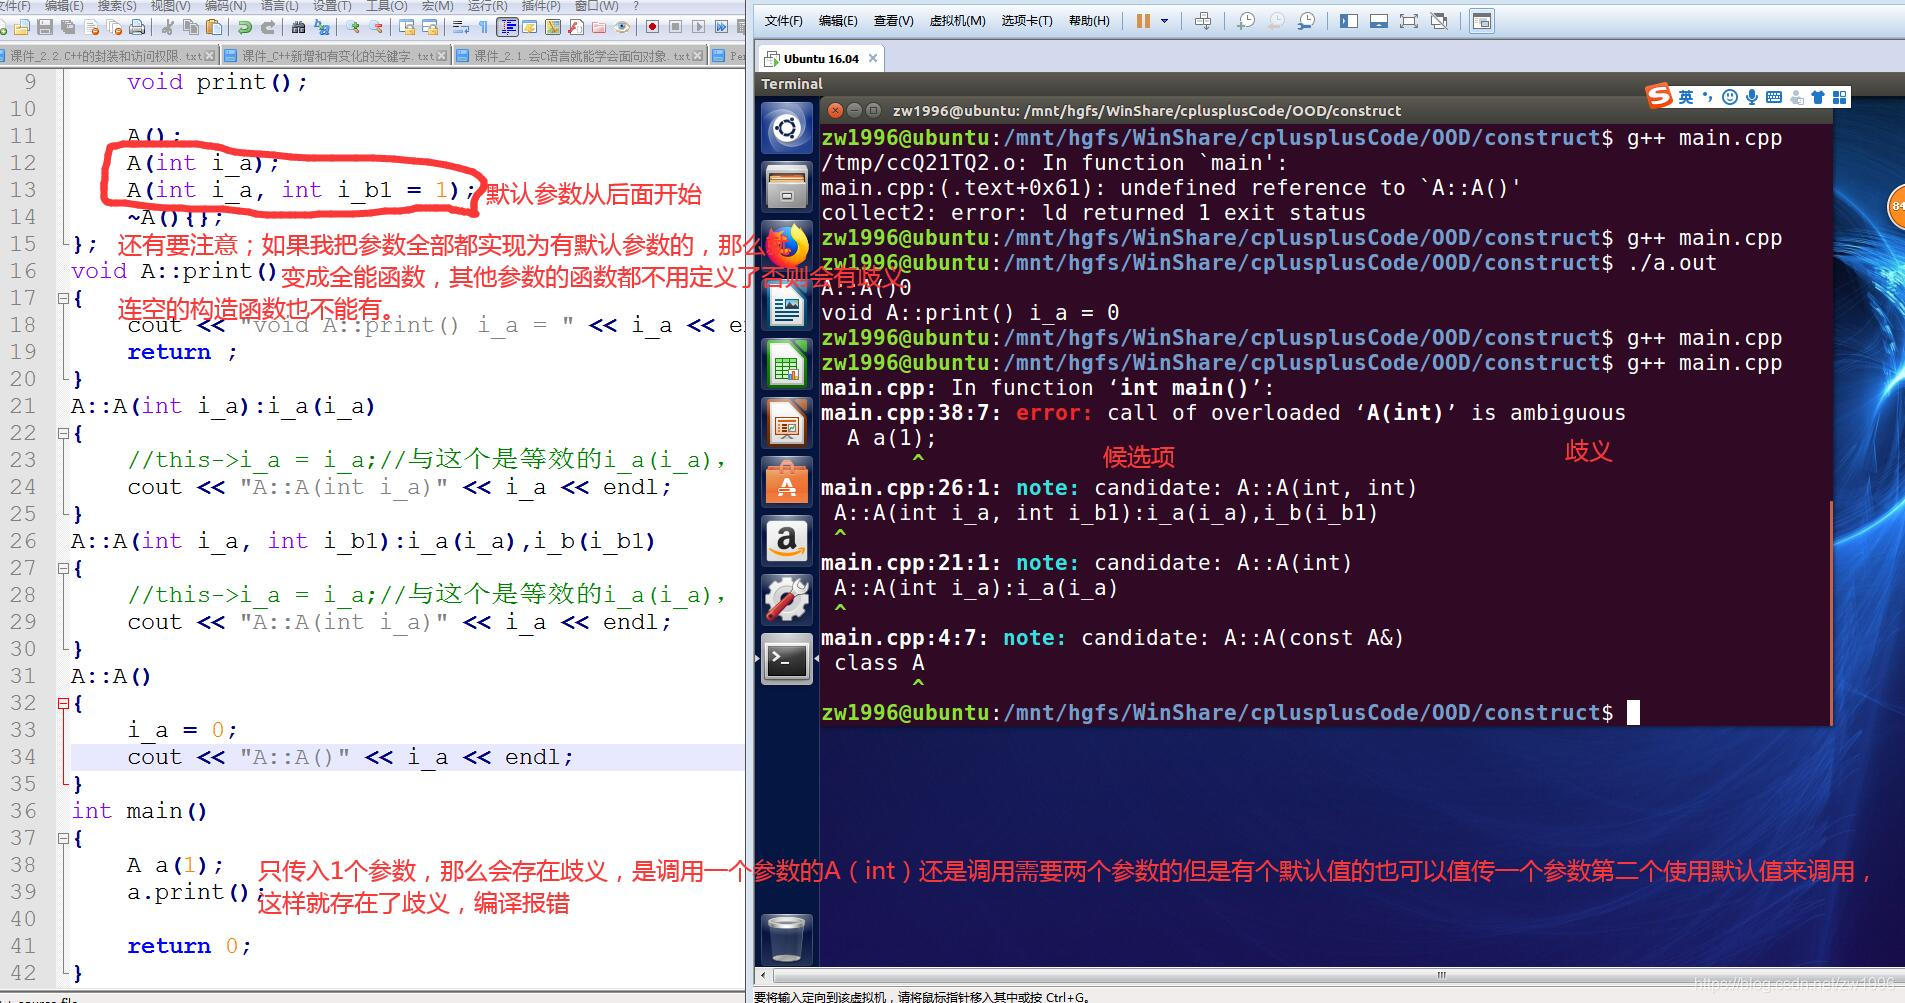This screenshot has width=1905, height=1003.
Task: Open the VMware 文件(F) menu
Action: point(784,20)
